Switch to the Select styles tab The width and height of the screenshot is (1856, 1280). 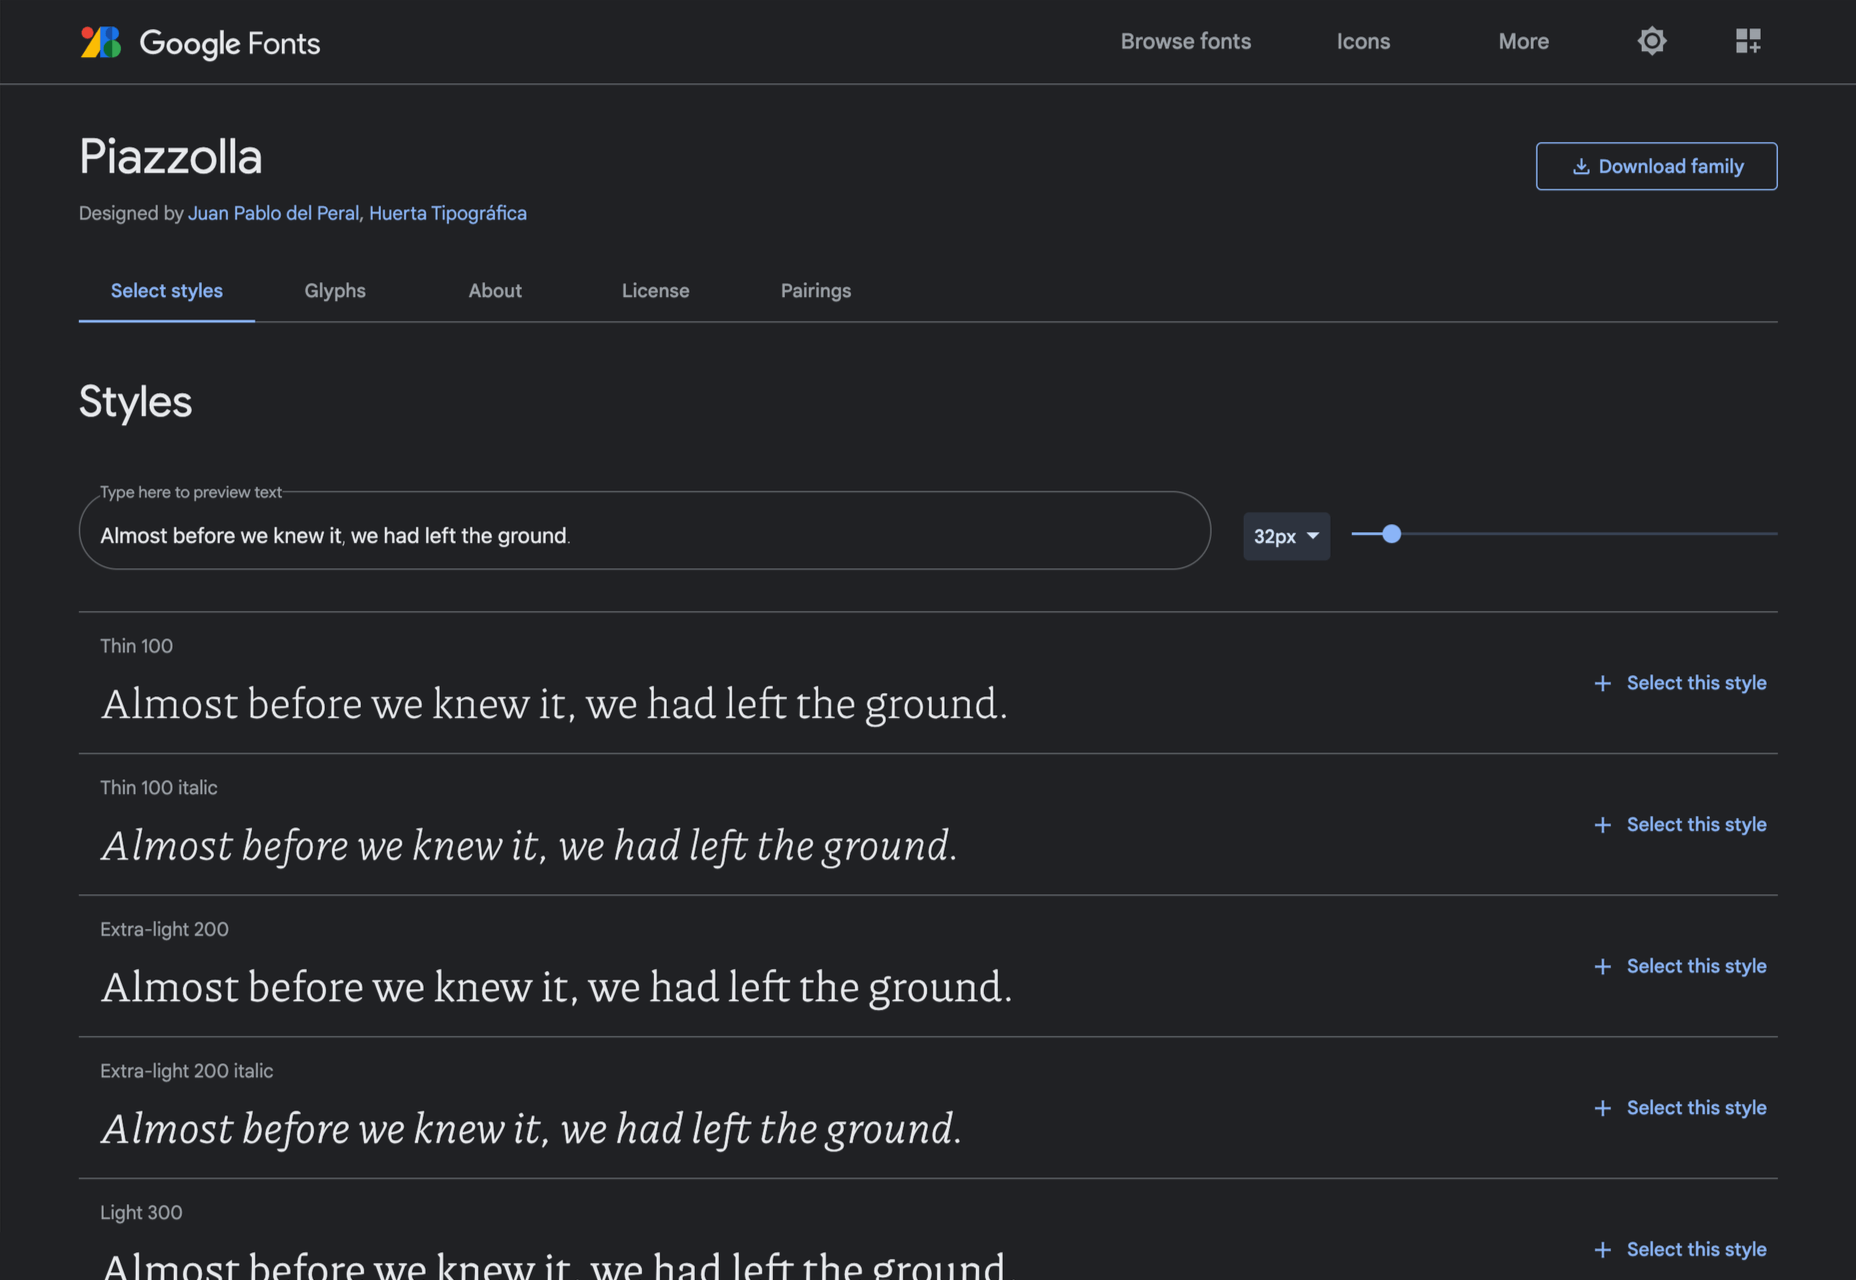pyautogui.click(x=167, y=291)
